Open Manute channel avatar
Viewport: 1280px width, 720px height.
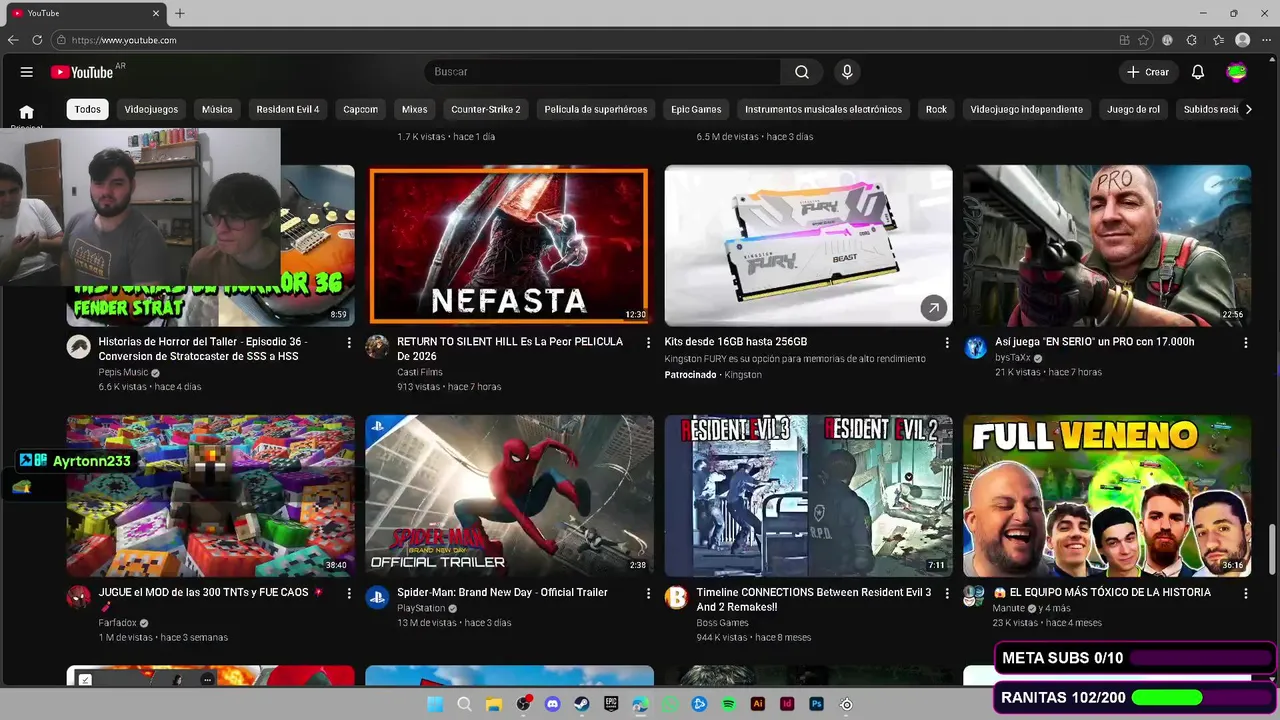[974, 597]
